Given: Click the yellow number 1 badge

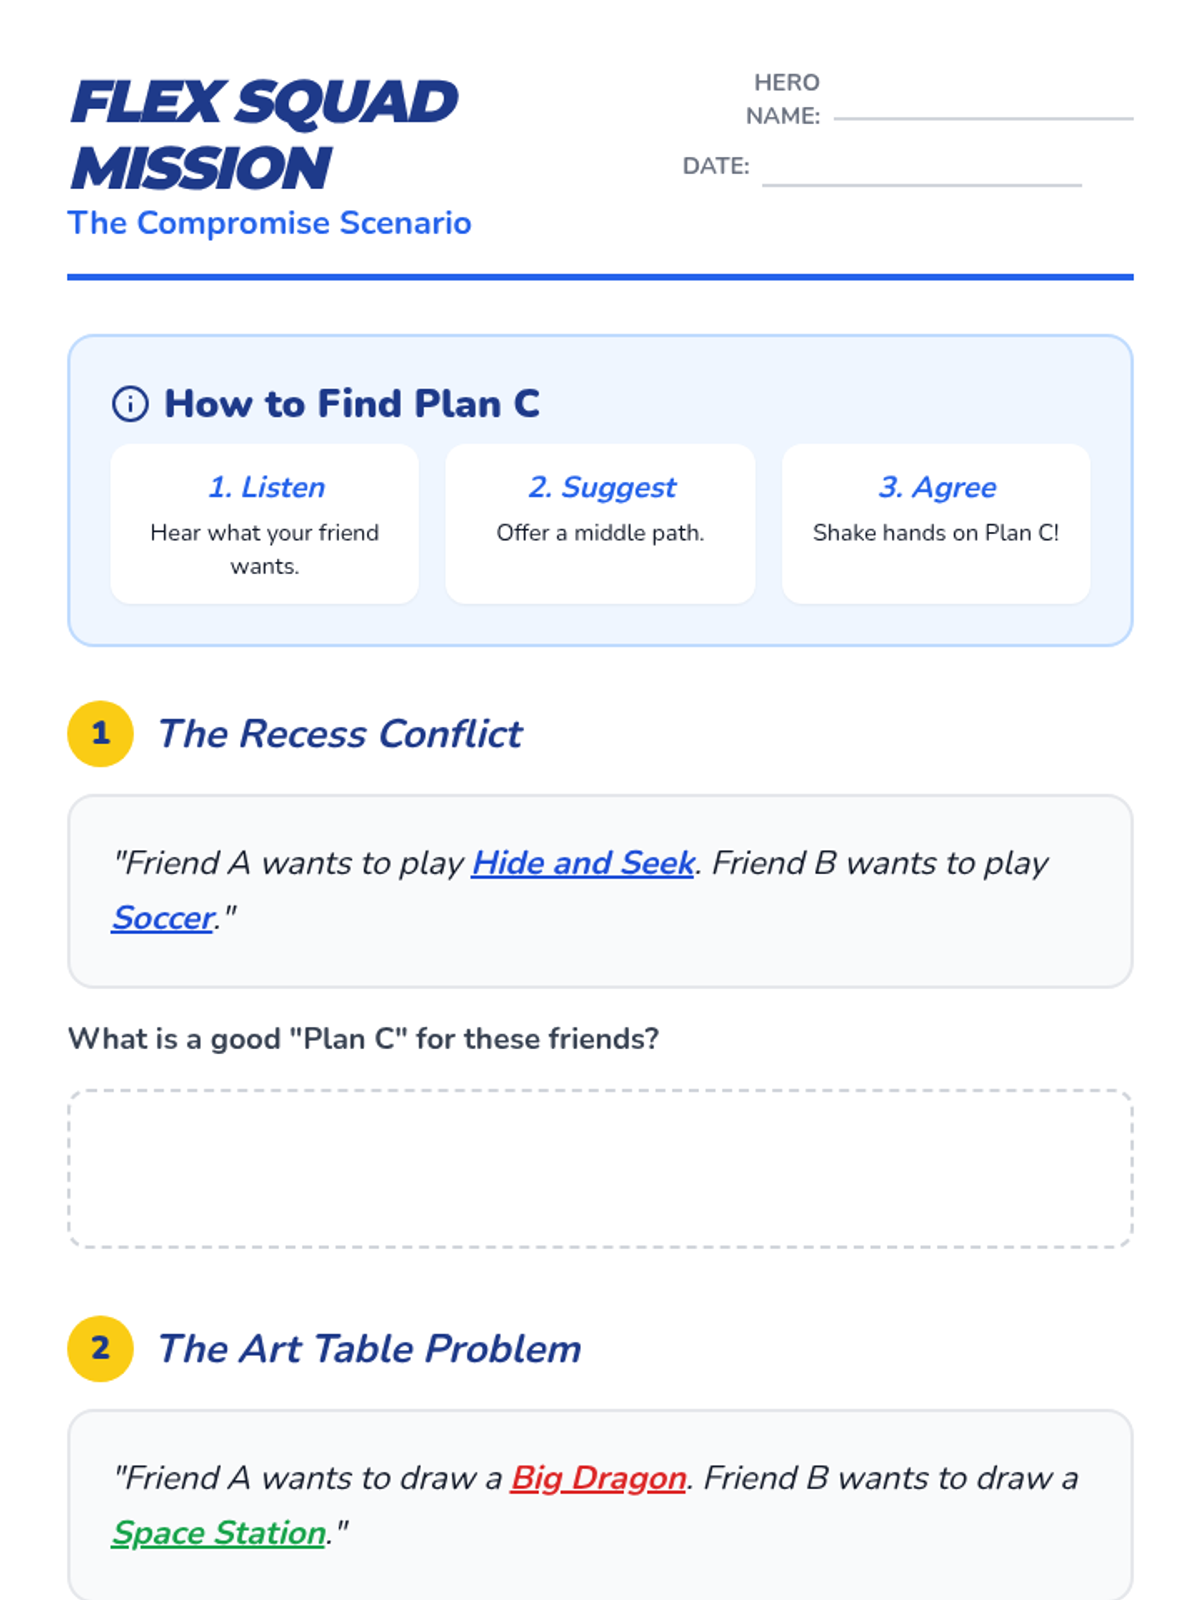Looking at the screenshot, I should click(x=100, y=733).
